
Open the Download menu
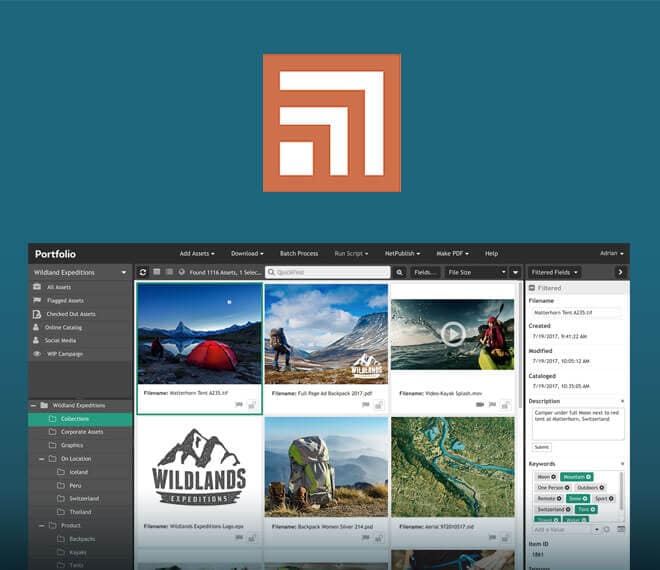tap(247, 253)
